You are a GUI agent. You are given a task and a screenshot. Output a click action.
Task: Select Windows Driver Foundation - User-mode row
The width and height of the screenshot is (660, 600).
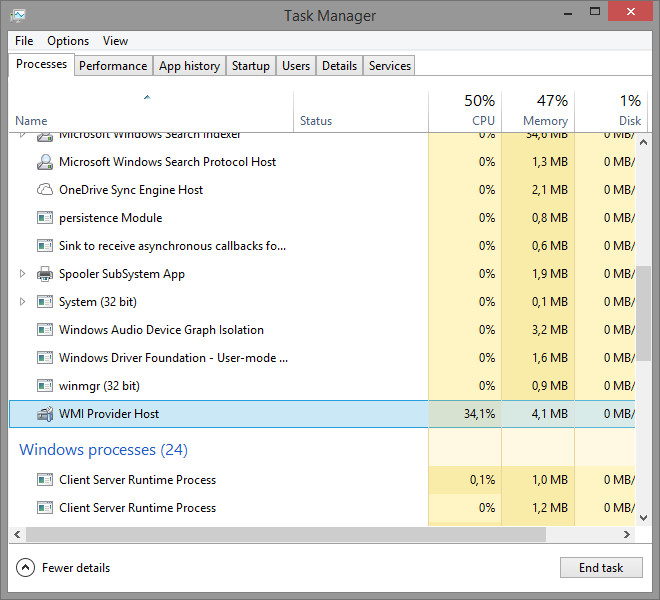[322, 357]
